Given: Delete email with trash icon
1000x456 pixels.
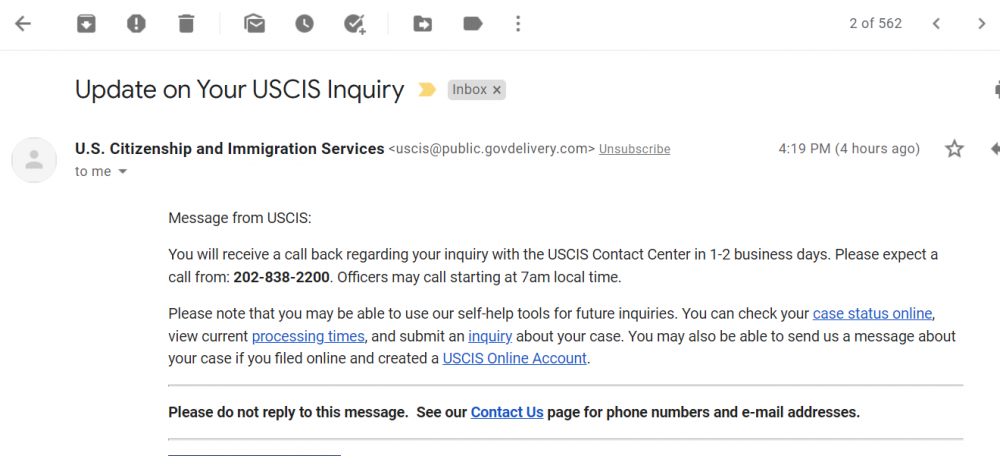Looking at the screenshot, I should [186, 24].
